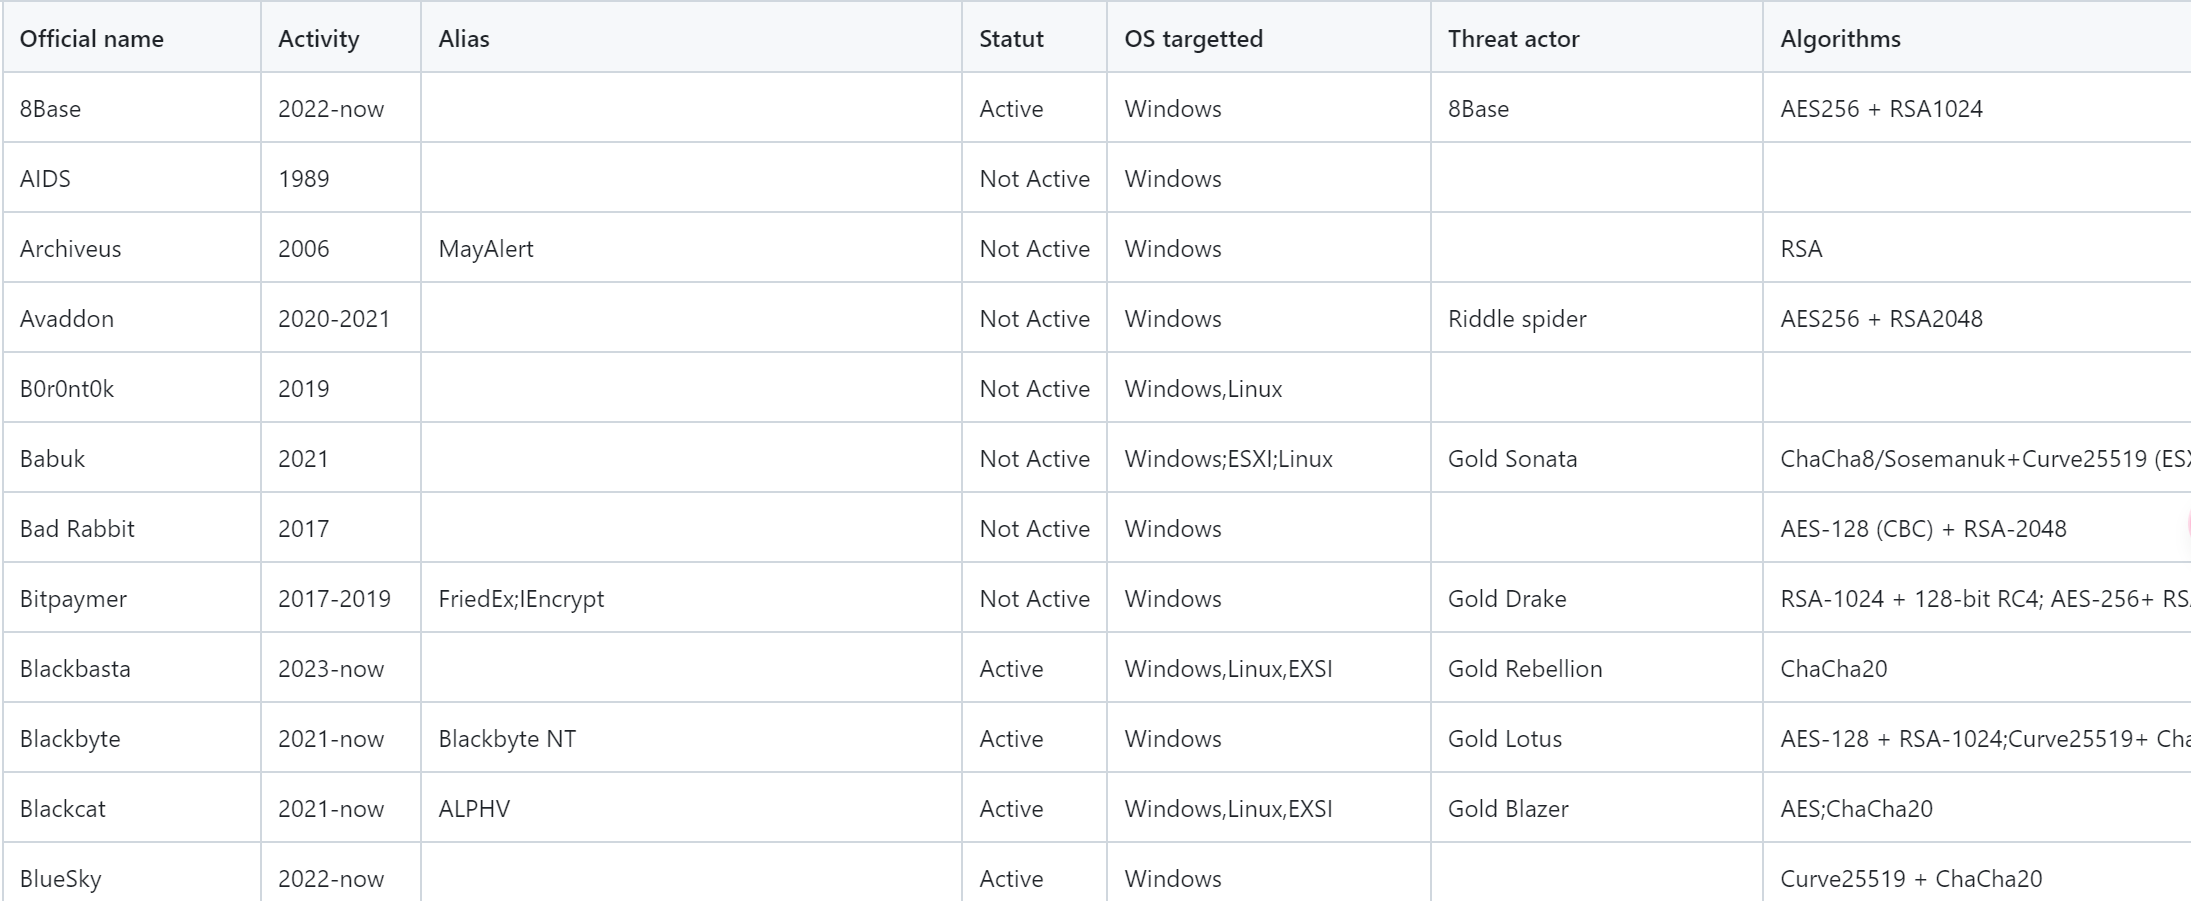Select the Windows;ESXI;Linux OS cell

pyautogui.click(x=1228, y=459)
